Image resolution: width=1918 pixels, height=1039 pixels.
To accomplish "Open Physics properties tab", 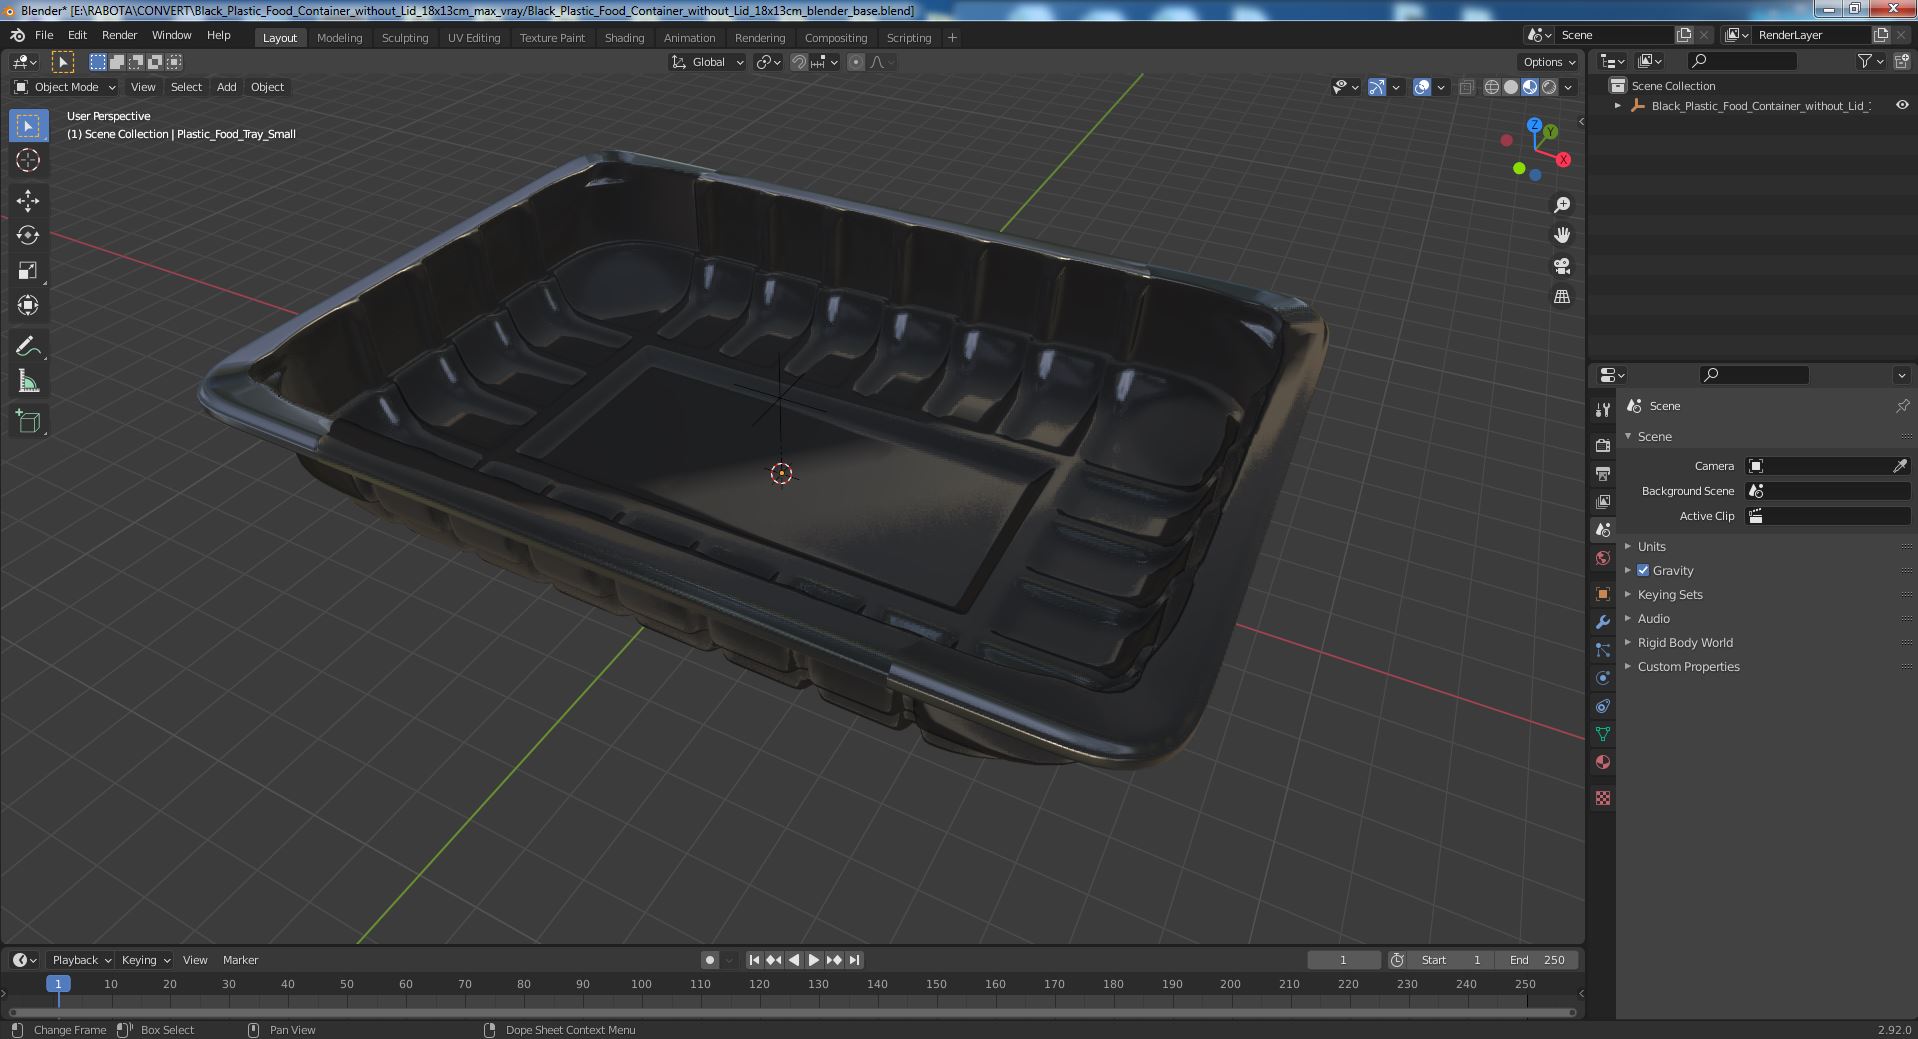I will (x=1603, y=678).
